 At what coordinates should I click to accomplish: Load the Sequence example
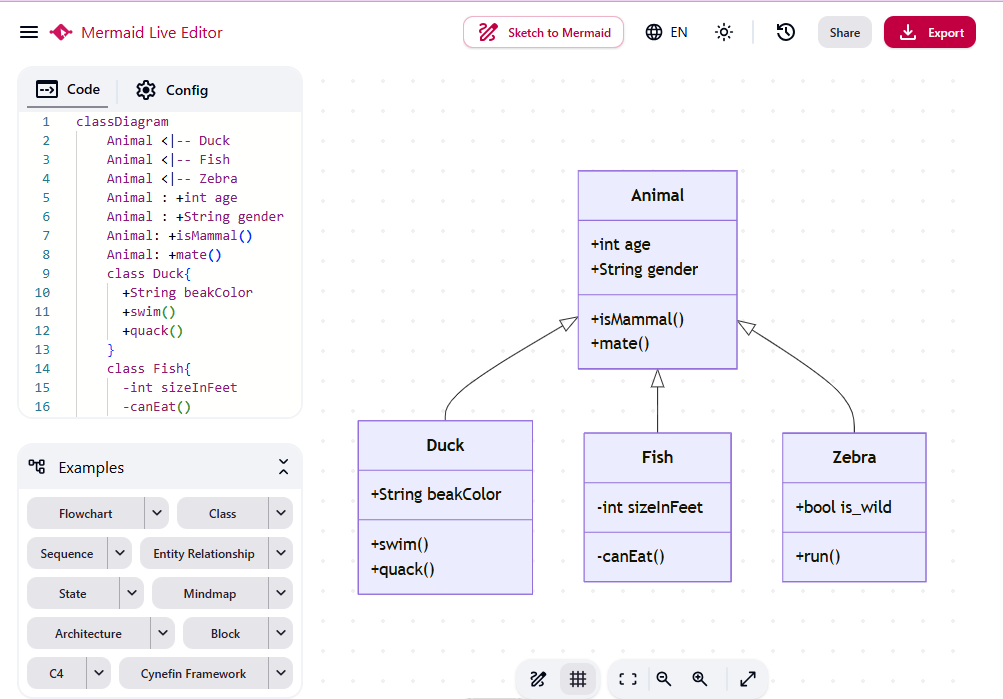[x=67, y=553]
